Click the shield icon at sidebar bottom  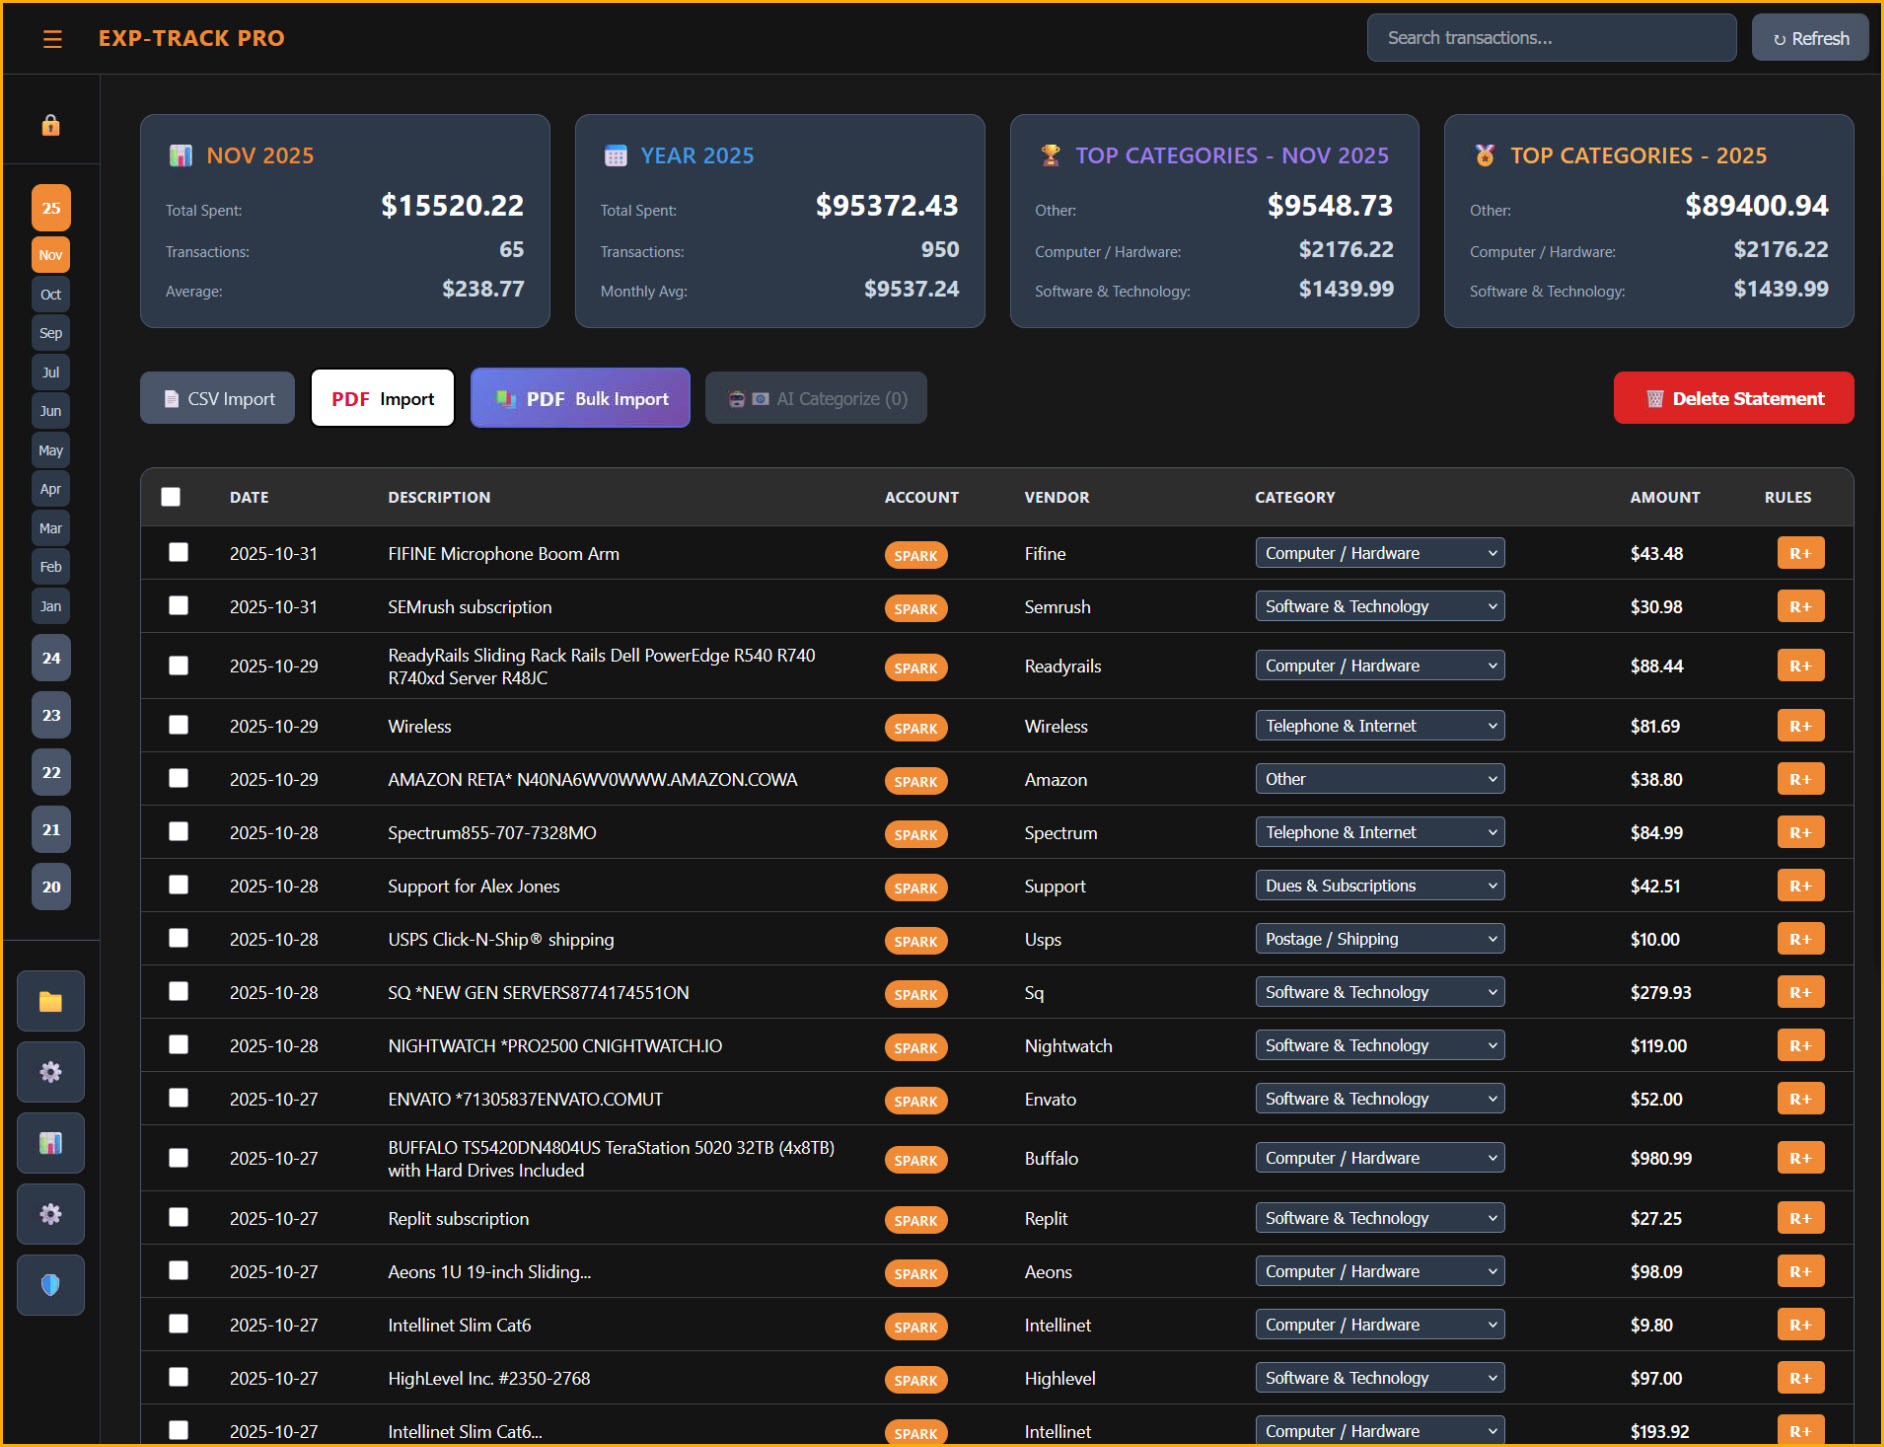point(50,1285)
